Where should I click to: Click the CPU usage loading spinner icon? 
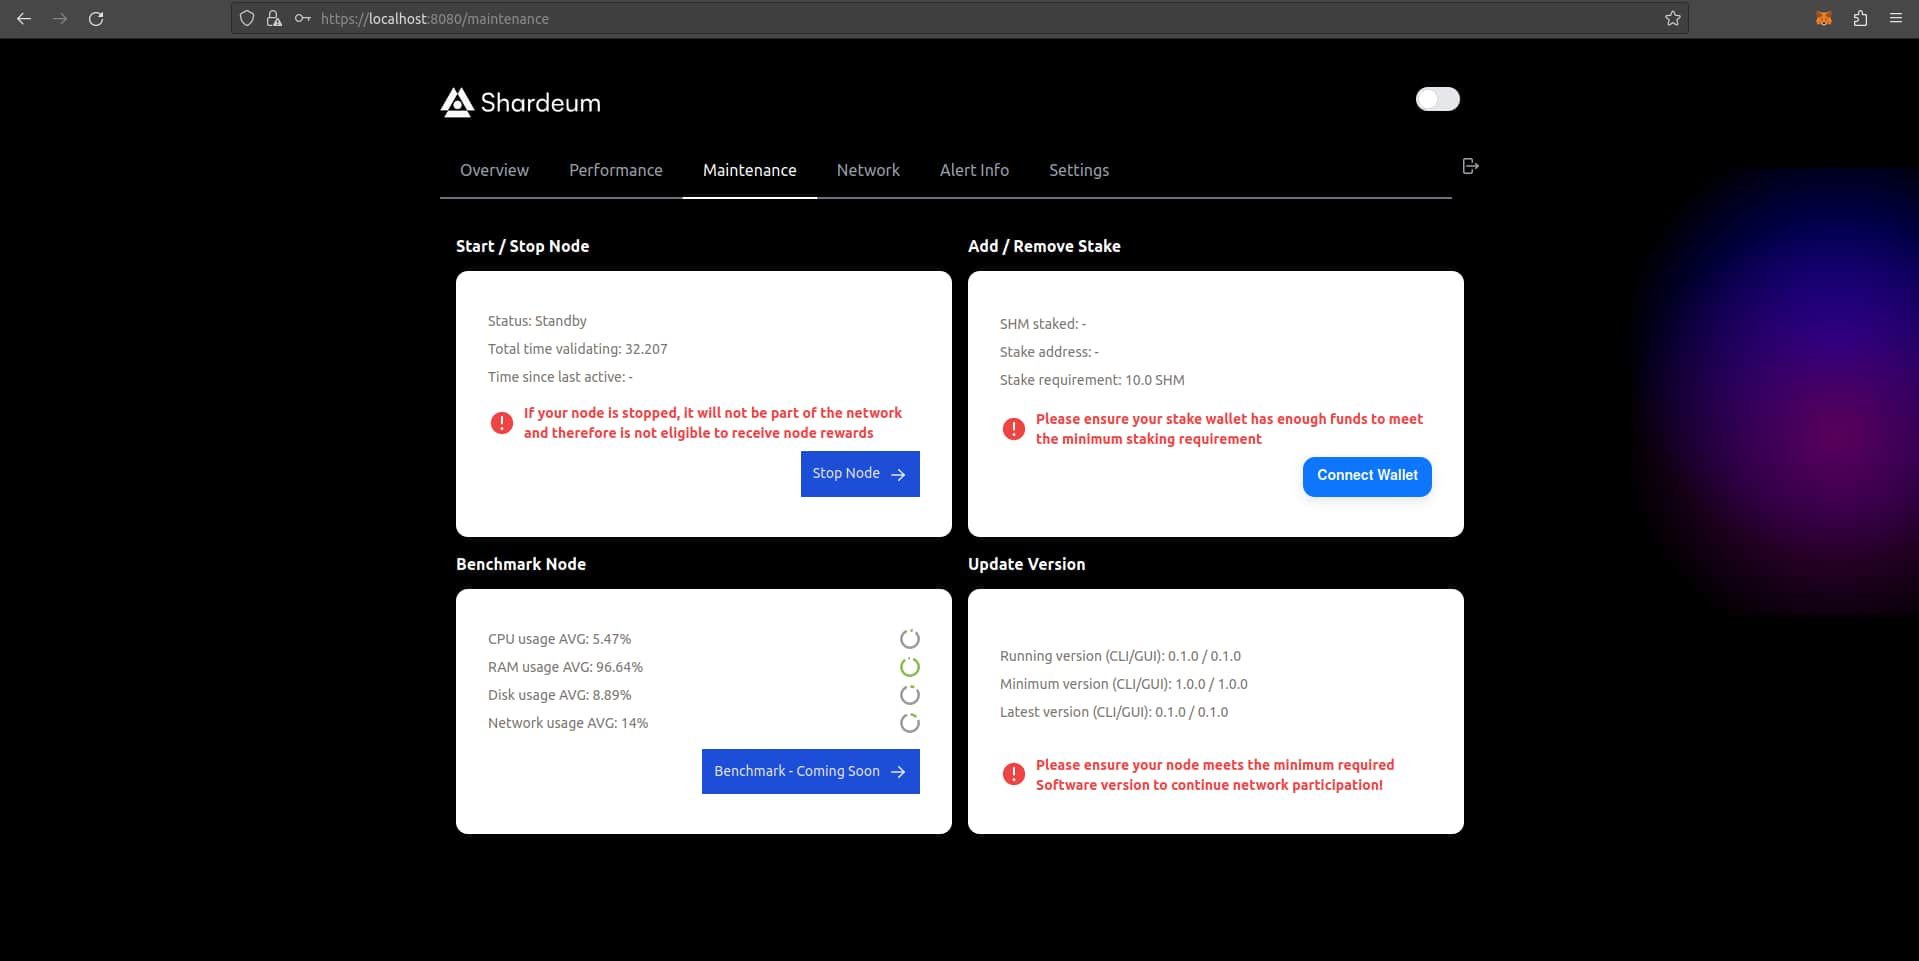coord(909,639)
